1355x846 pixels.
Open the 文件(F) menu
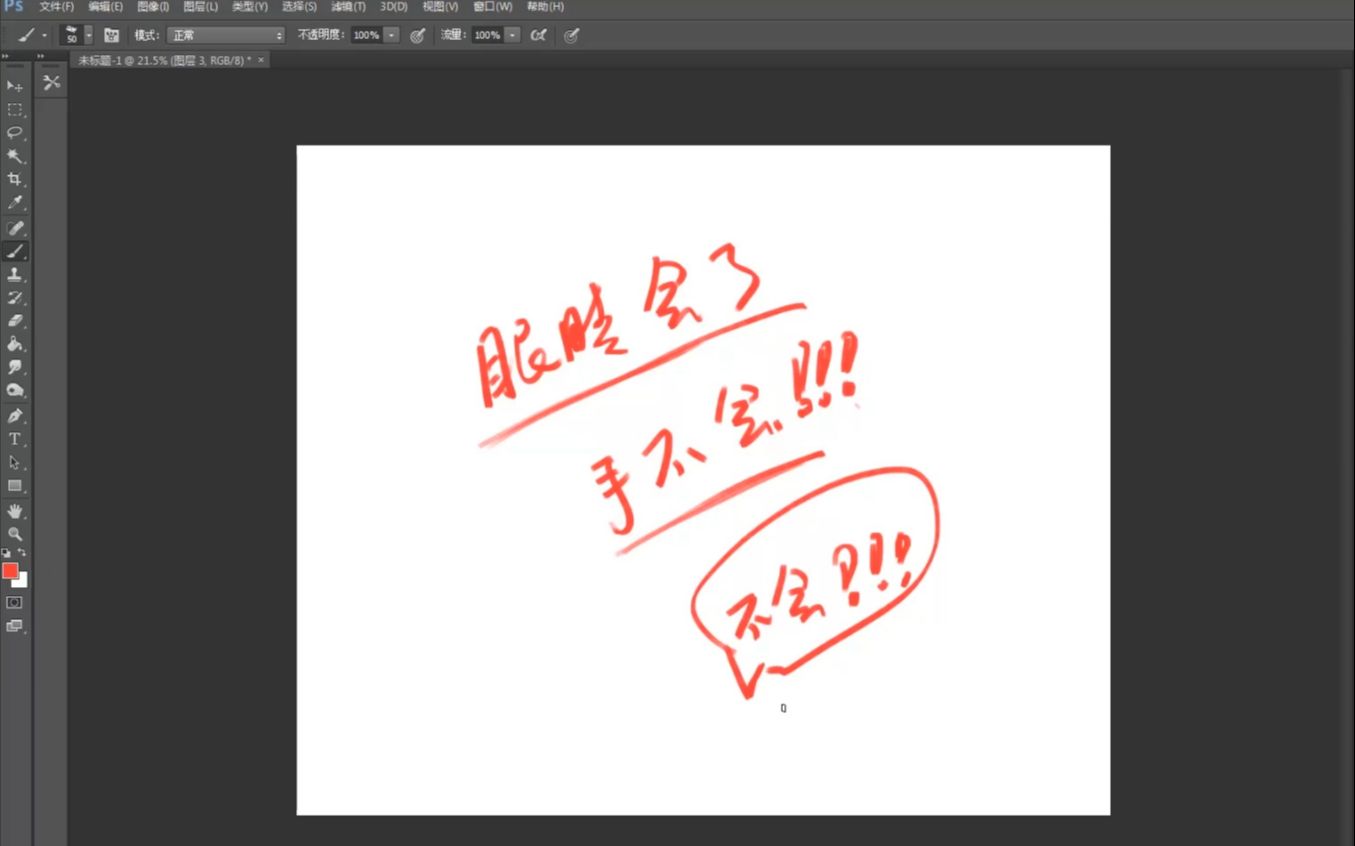tap(57, 7)
